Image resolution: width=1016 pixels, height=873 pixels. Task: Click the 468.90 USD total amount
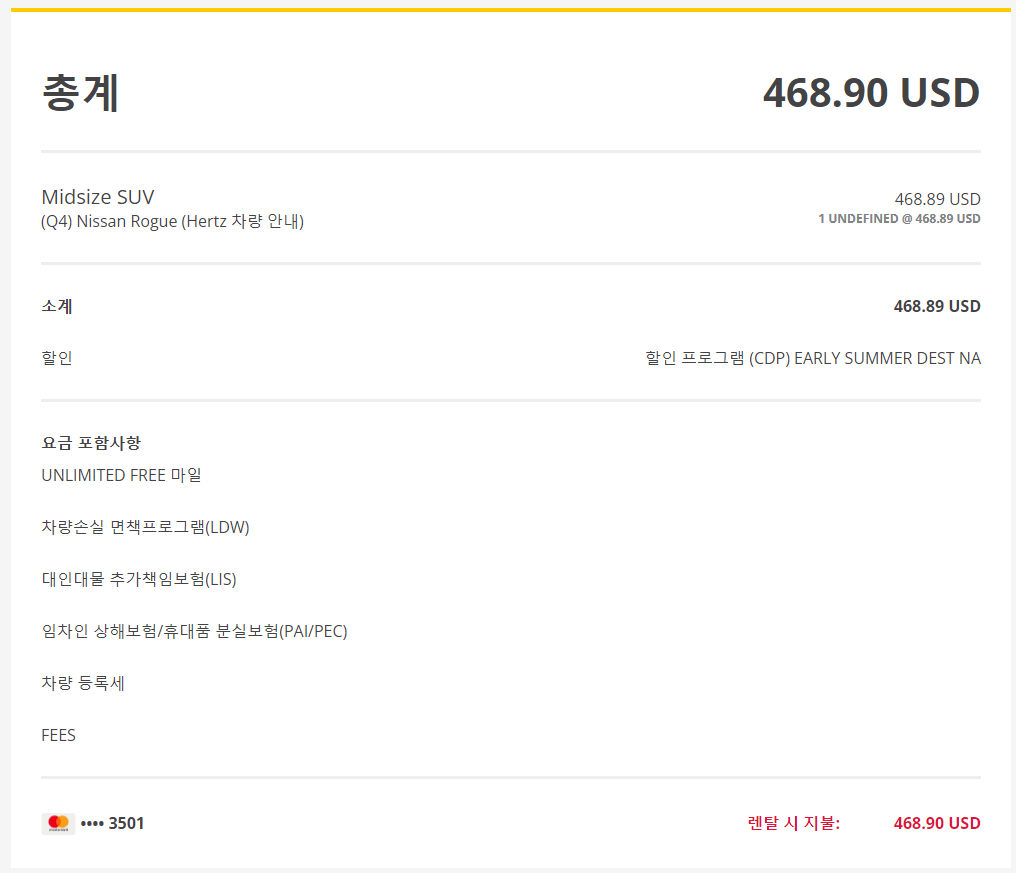(x=870, y=93)
